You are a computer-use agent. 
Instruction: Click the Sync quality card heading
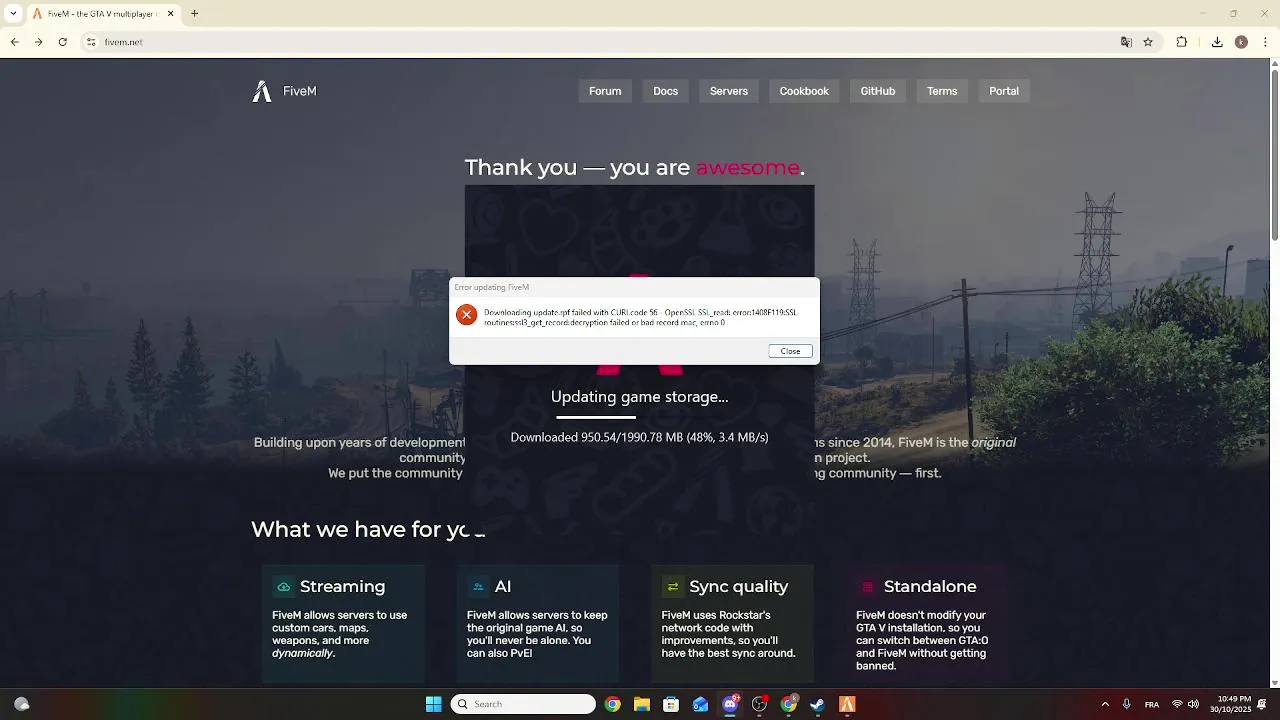point(739,587)
